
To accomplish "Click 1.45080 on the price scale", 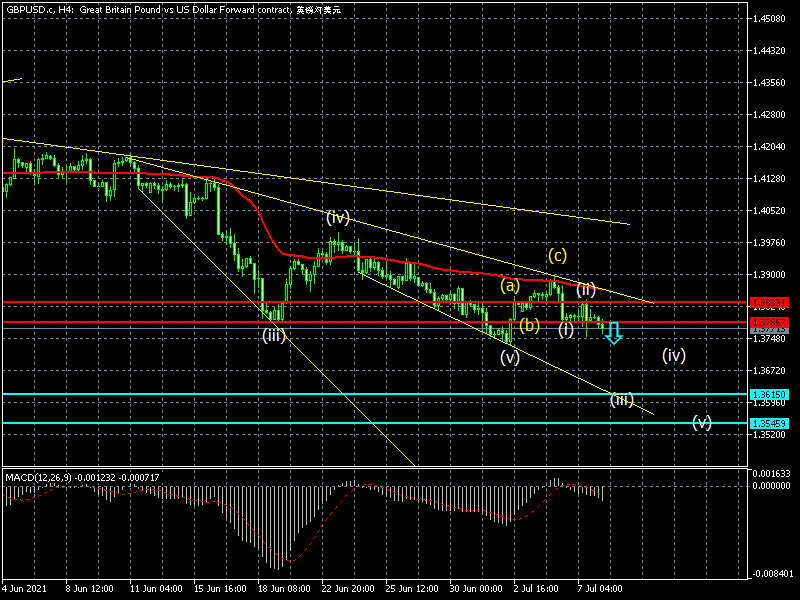I will tap(772, 18).
